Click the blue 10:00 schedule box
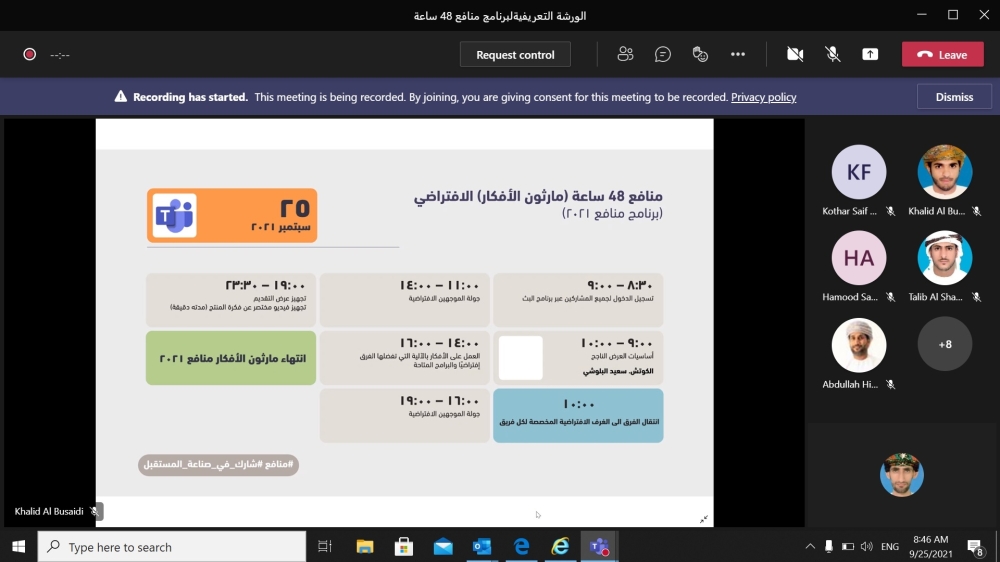 coord(578,415)
